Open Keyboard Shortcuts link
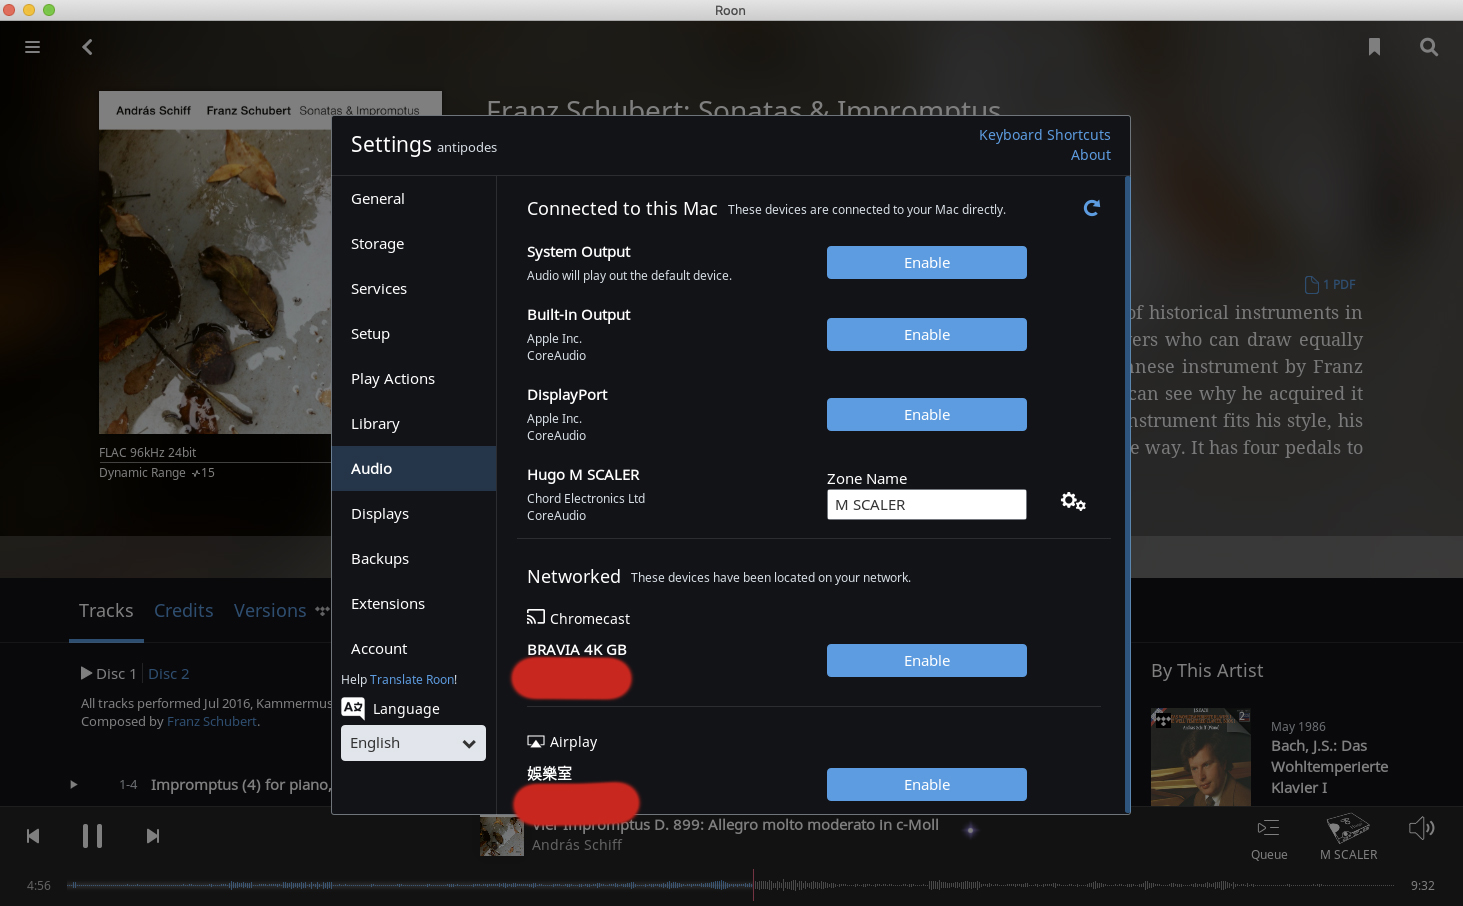This screenshot has height=906, width=1463. coord(1044,135)
